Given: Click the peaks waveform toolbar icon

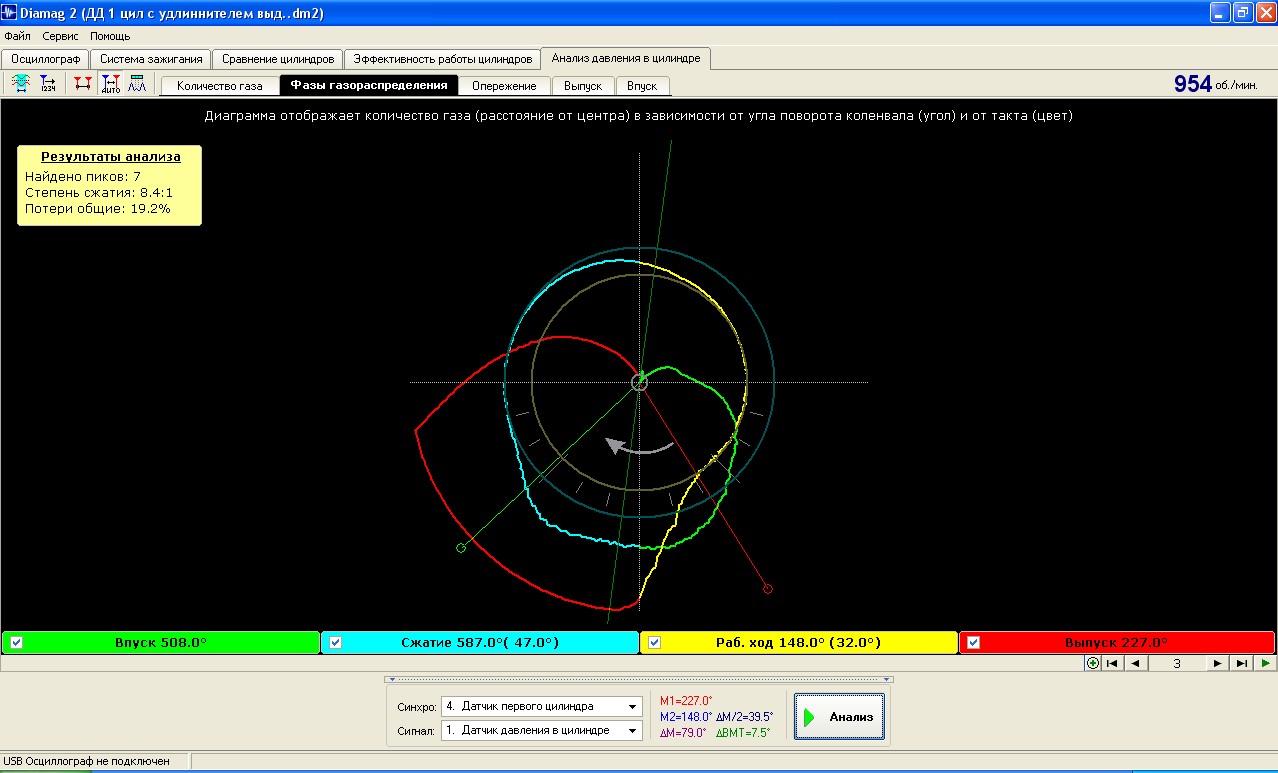Looking at the screenshot, I should click(137, 85).
